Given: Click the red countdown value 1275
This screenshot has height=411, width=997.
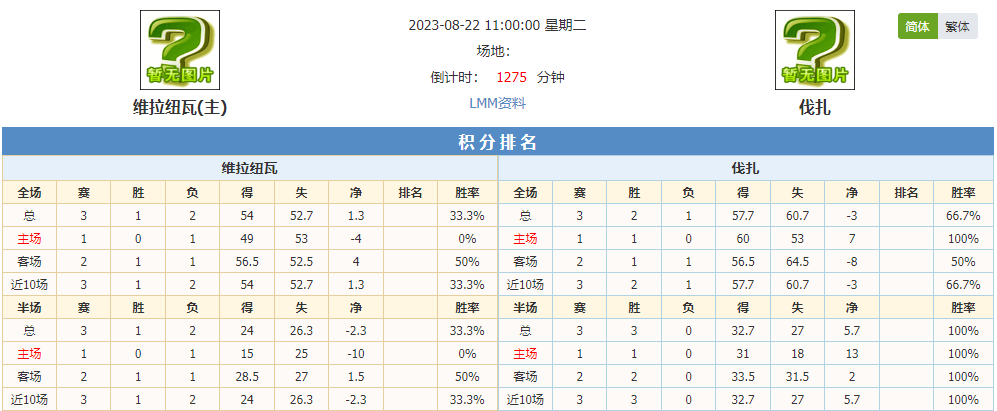Looking at the screenshot, I should pyautogui.click(x=512, y=78).
